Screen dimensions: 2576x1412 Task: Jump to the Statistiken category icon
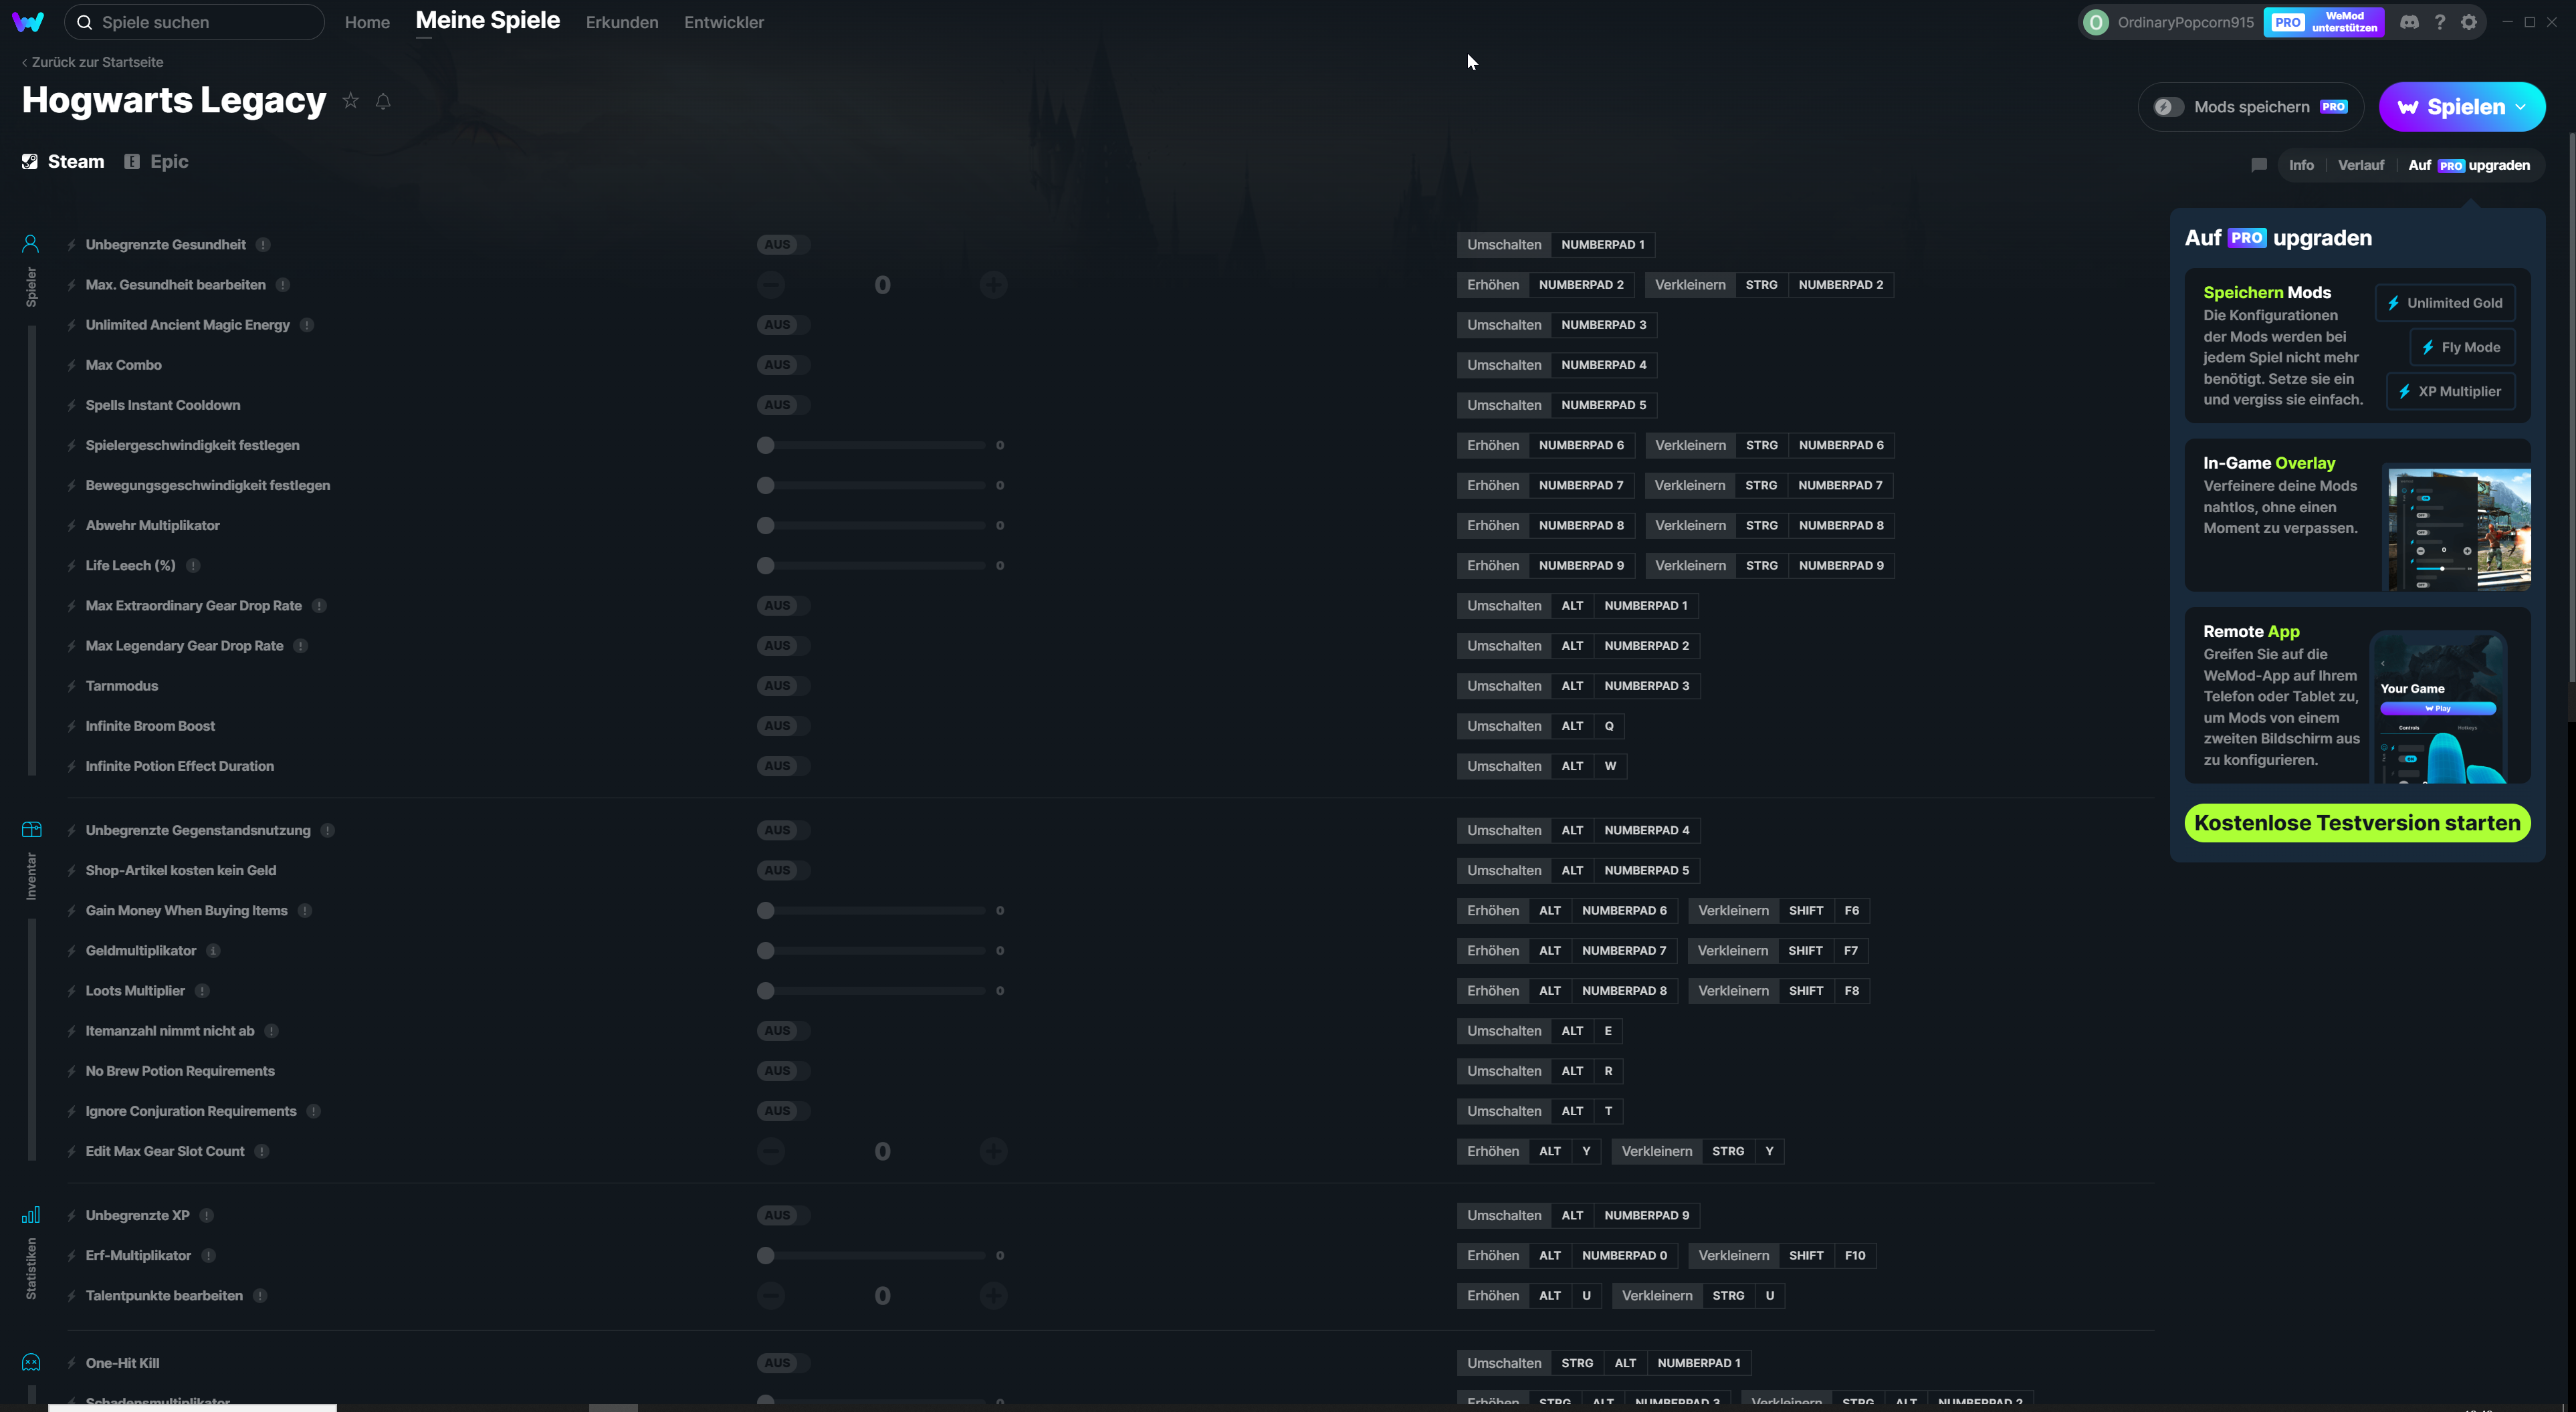tap(31, 1214)
